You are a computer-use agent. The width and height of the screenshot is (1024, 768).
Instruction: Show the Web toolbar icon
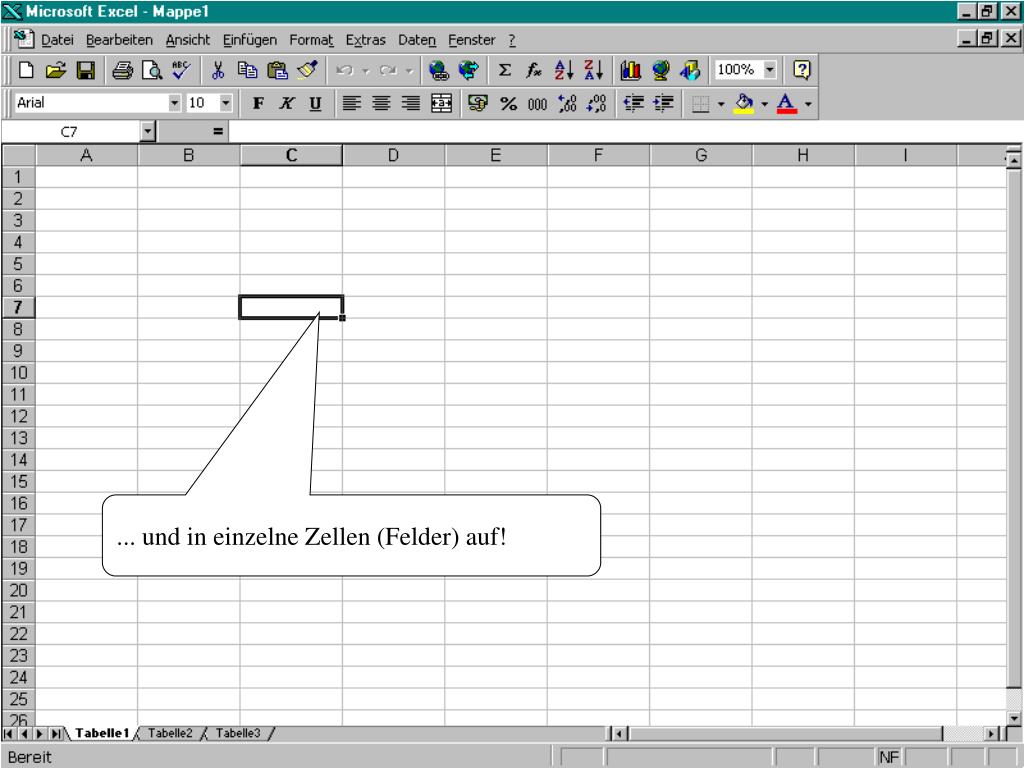(468, 70)
